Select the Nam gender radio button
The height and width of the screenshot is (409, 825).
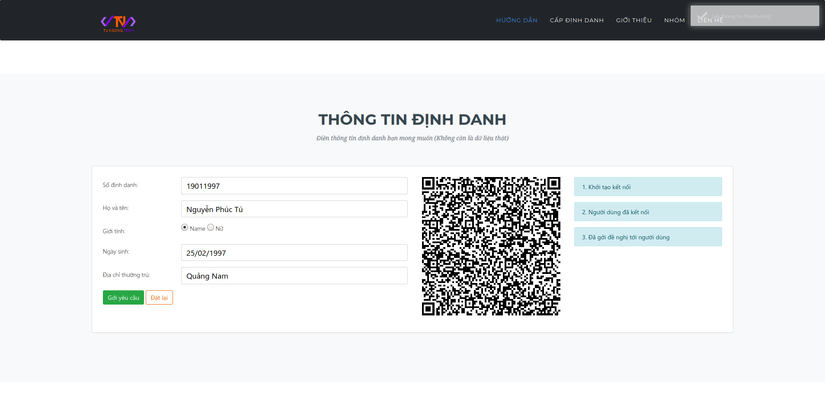185,228
